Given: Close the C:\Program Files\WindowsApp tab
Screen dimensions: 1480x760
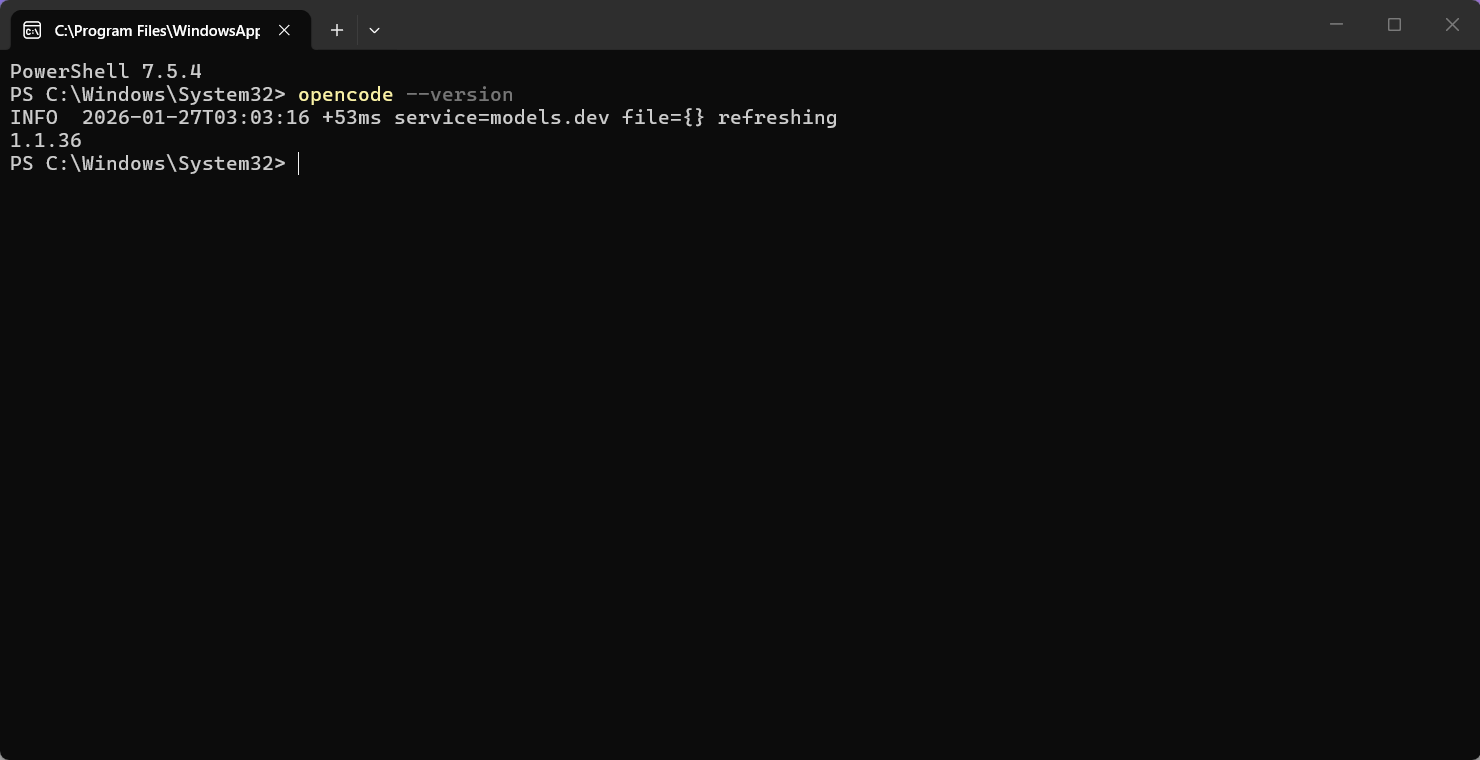Looking at the screenshot, I should (284, 30).
